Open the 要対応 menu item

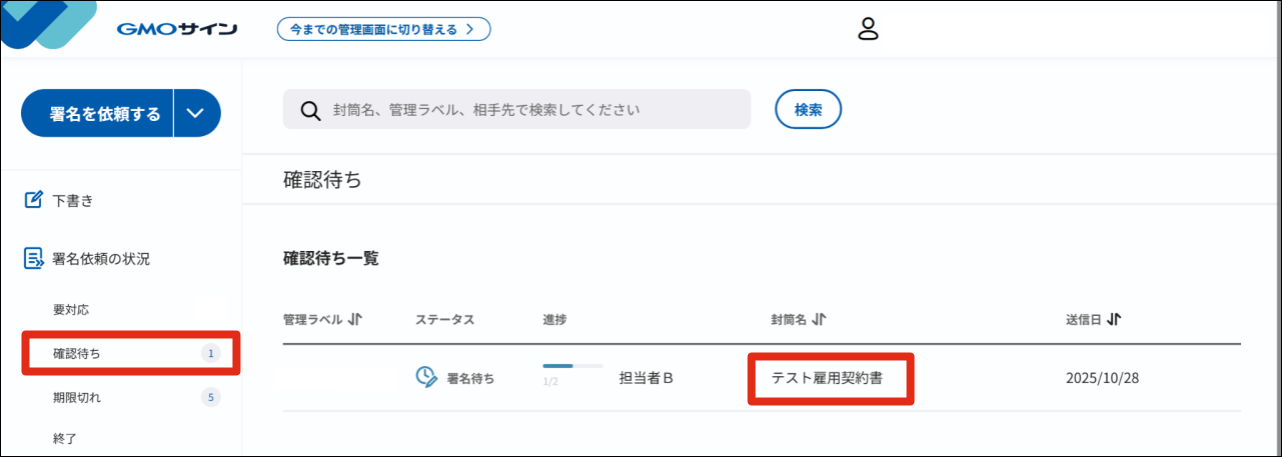[71, 309]
